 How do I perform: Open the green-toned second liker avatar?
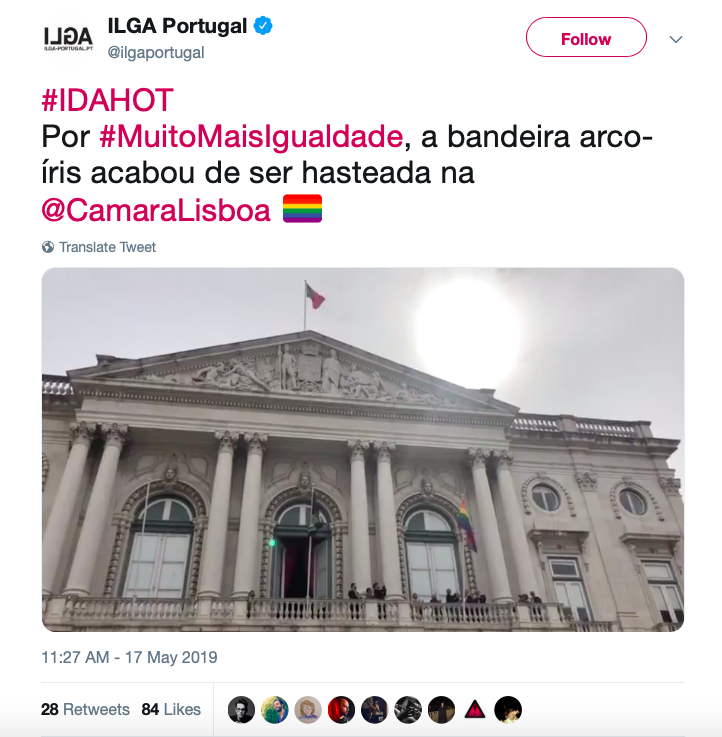275,710
